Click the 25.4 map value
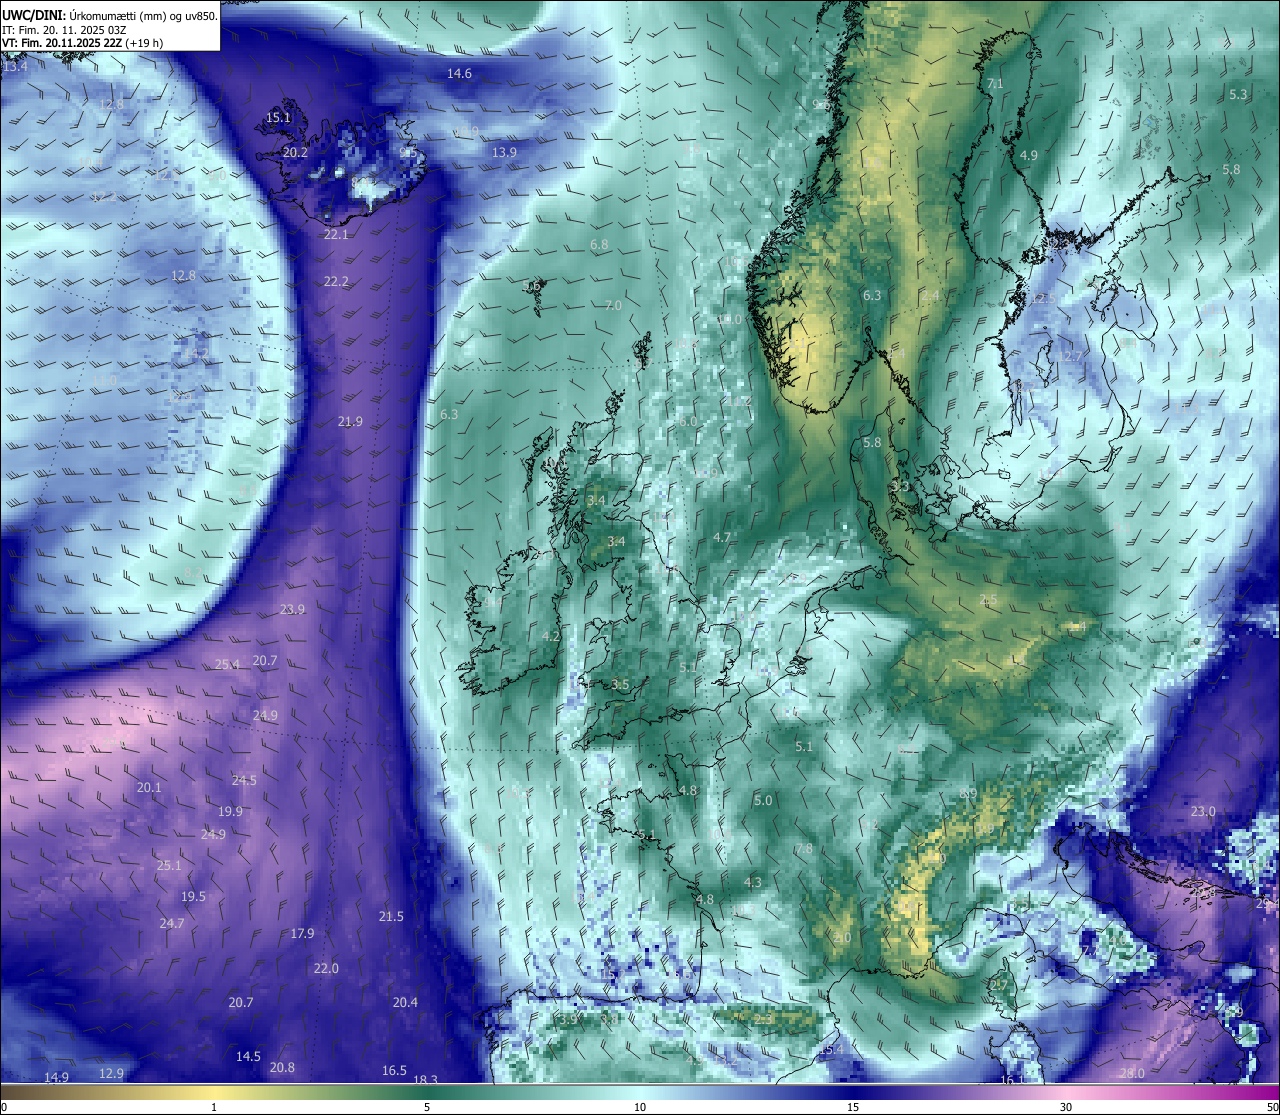1280x1115 pixels. click(x=227, y=665)
